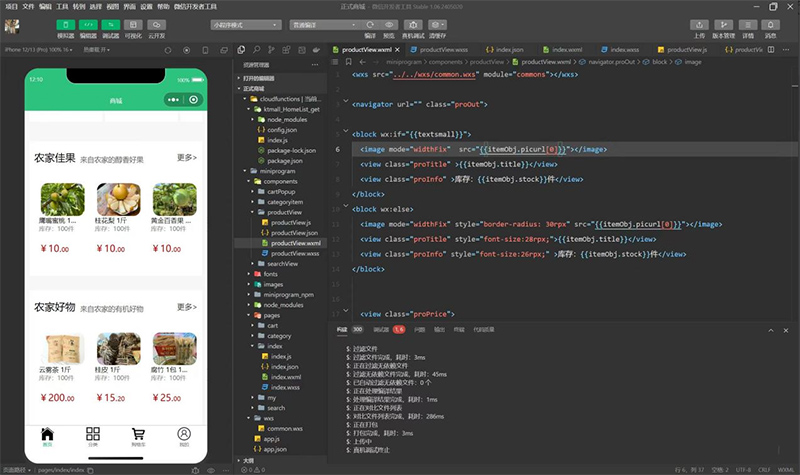This screenshot has height=475, width=800.
Task: Open search icon in the explorer sidebar
Action: pos(257,48)
